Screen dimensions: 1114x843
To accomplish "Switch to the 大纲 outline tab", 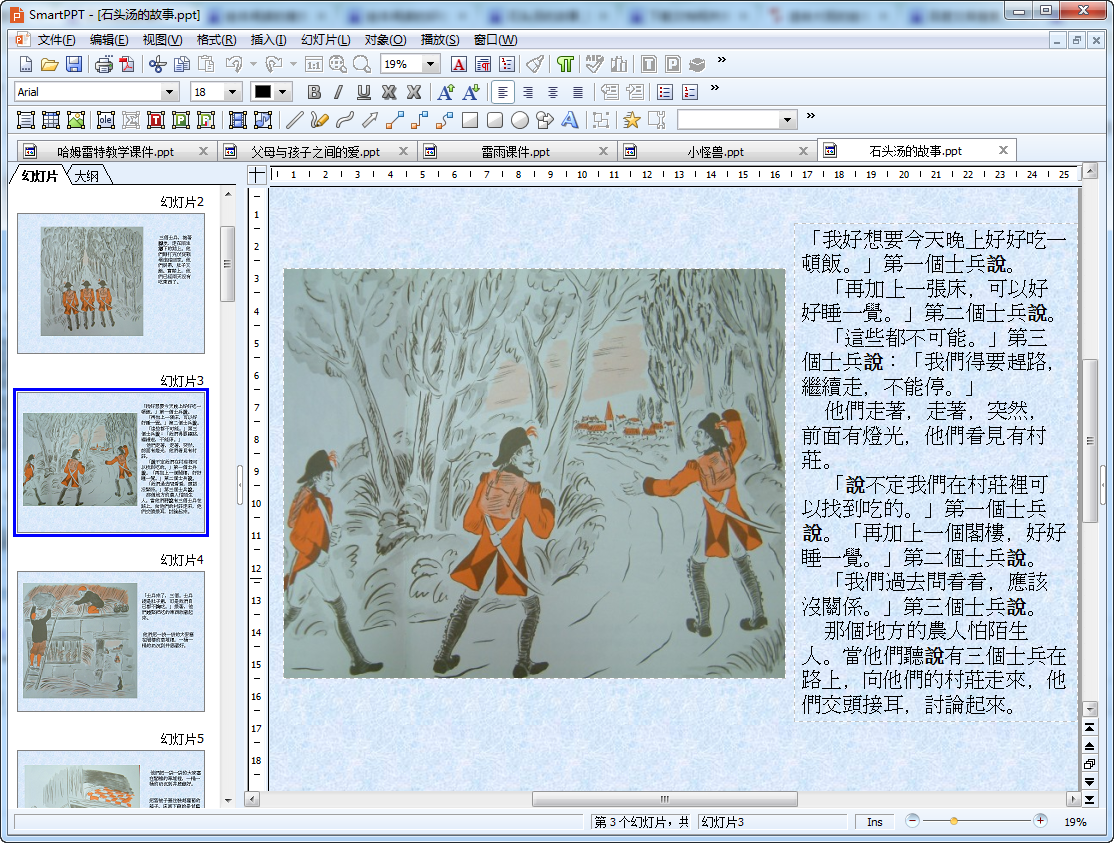I will (x=87, y=175).
